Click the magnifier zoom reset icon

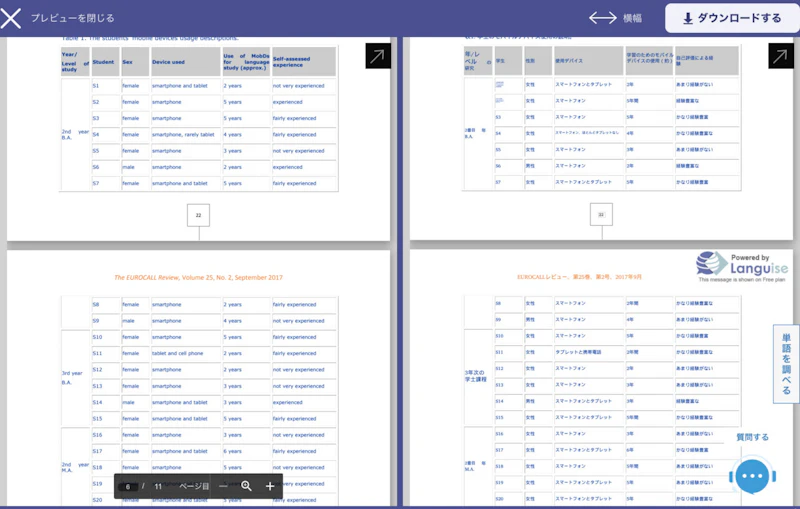(246, 486)
